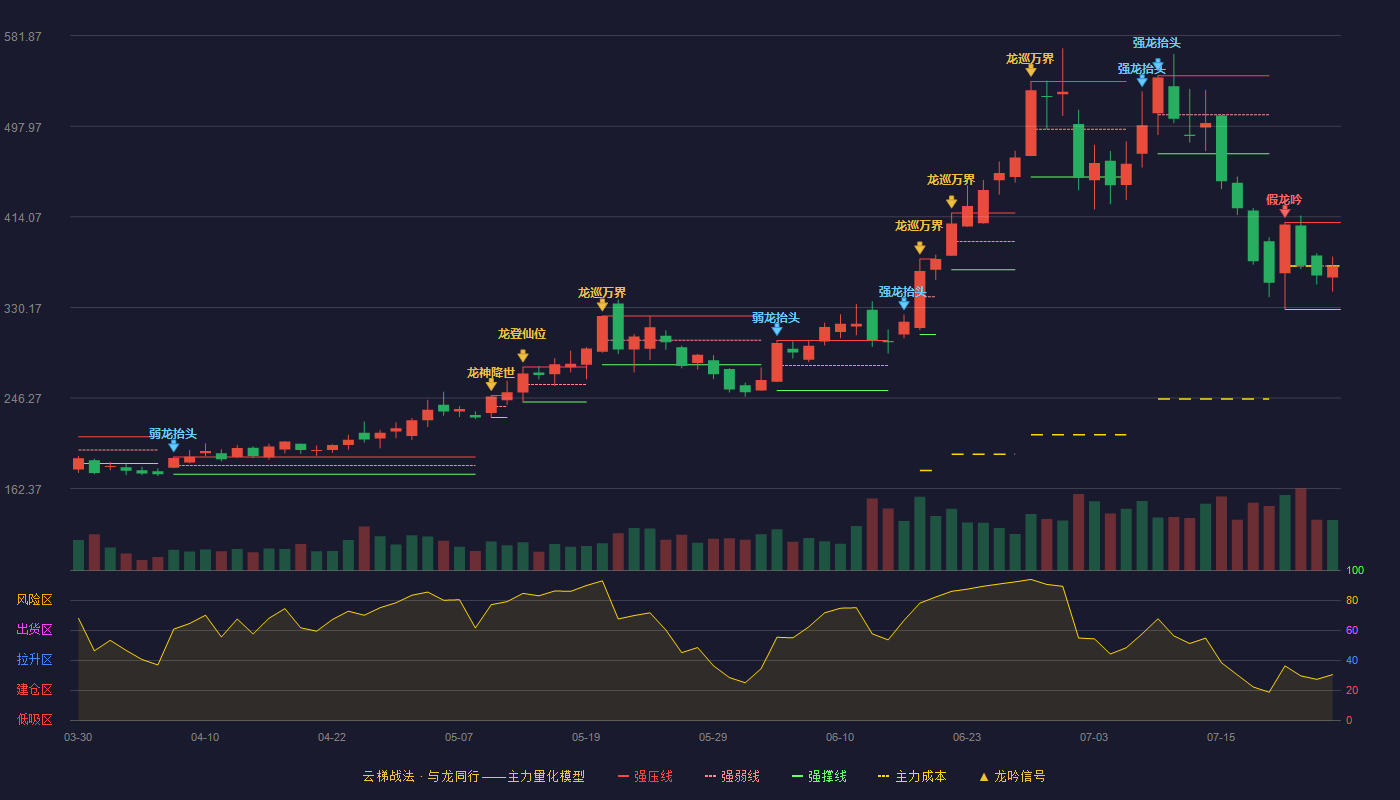1400x800 pixels.
Task: Click the 414.07 price axis label
Action: (22, 218)
